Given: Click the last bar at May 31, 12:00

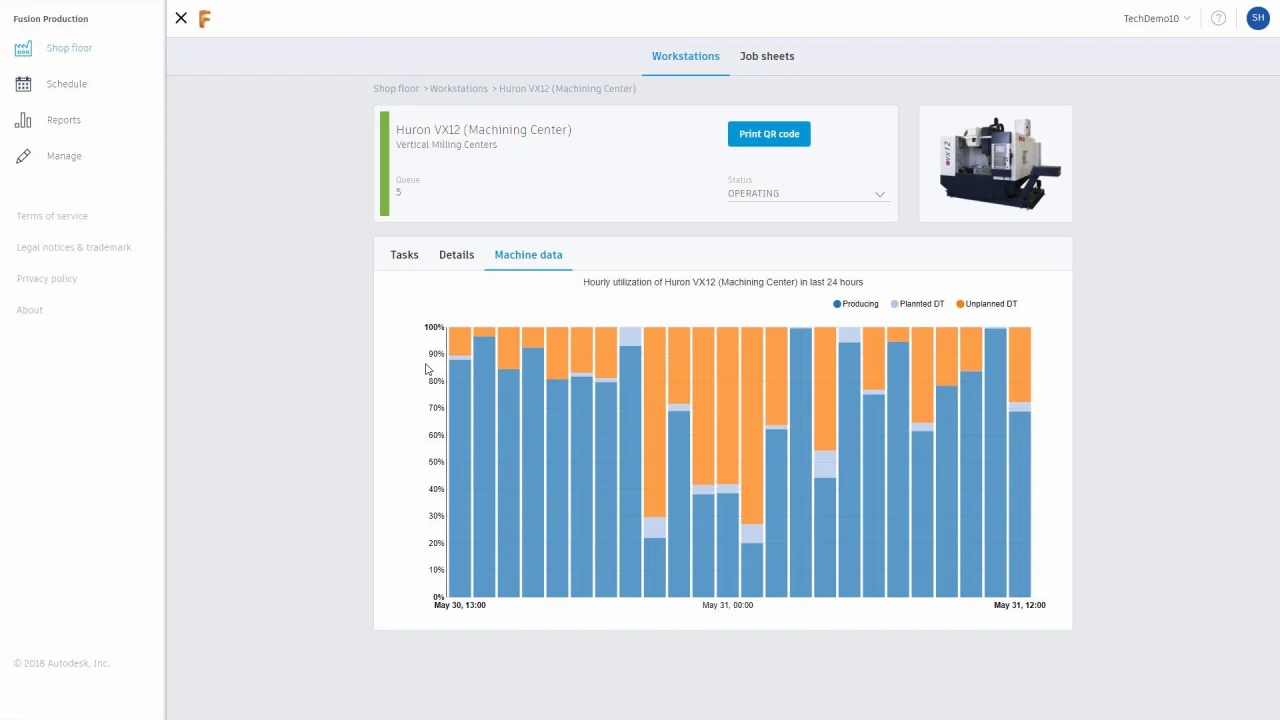Looking at the screenshot, I should click(1019, 462).
